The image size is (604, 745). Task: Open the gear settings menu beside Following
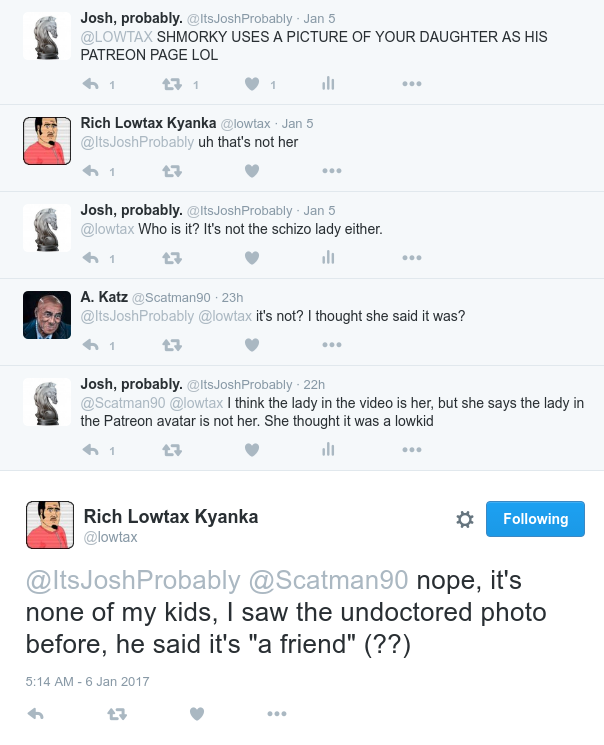[465, 519]
